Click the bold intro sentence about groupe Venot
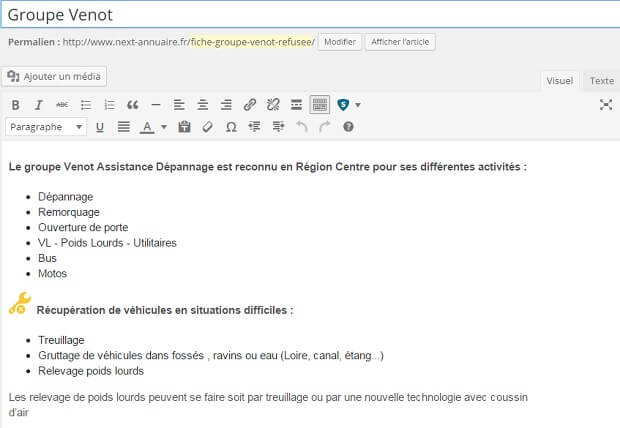Screen dimensions: 620x428 [268, 167]
